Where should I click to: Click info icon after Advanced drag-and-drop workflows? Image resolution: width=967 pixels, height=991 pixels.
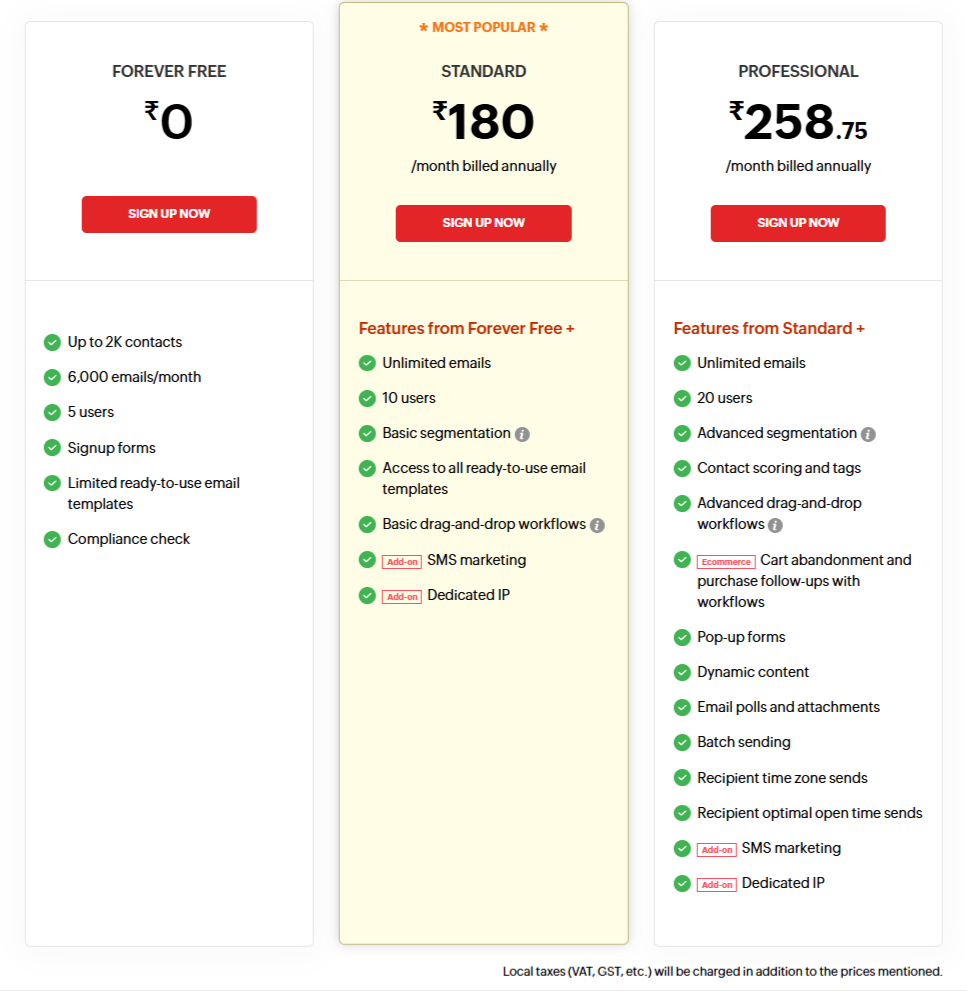coord(775,525)
